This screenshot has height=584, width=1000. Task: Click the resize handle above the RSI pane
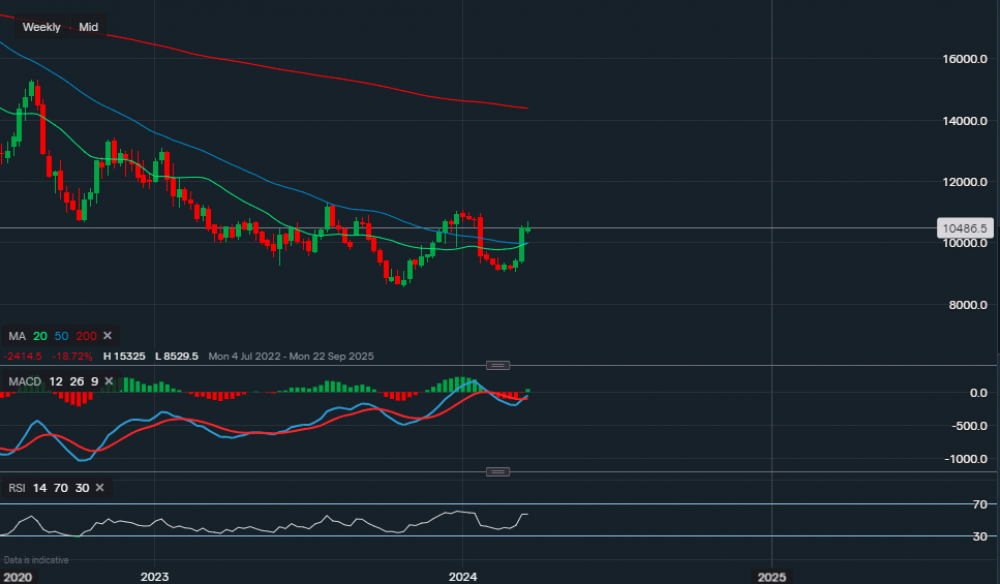point(499,471)
